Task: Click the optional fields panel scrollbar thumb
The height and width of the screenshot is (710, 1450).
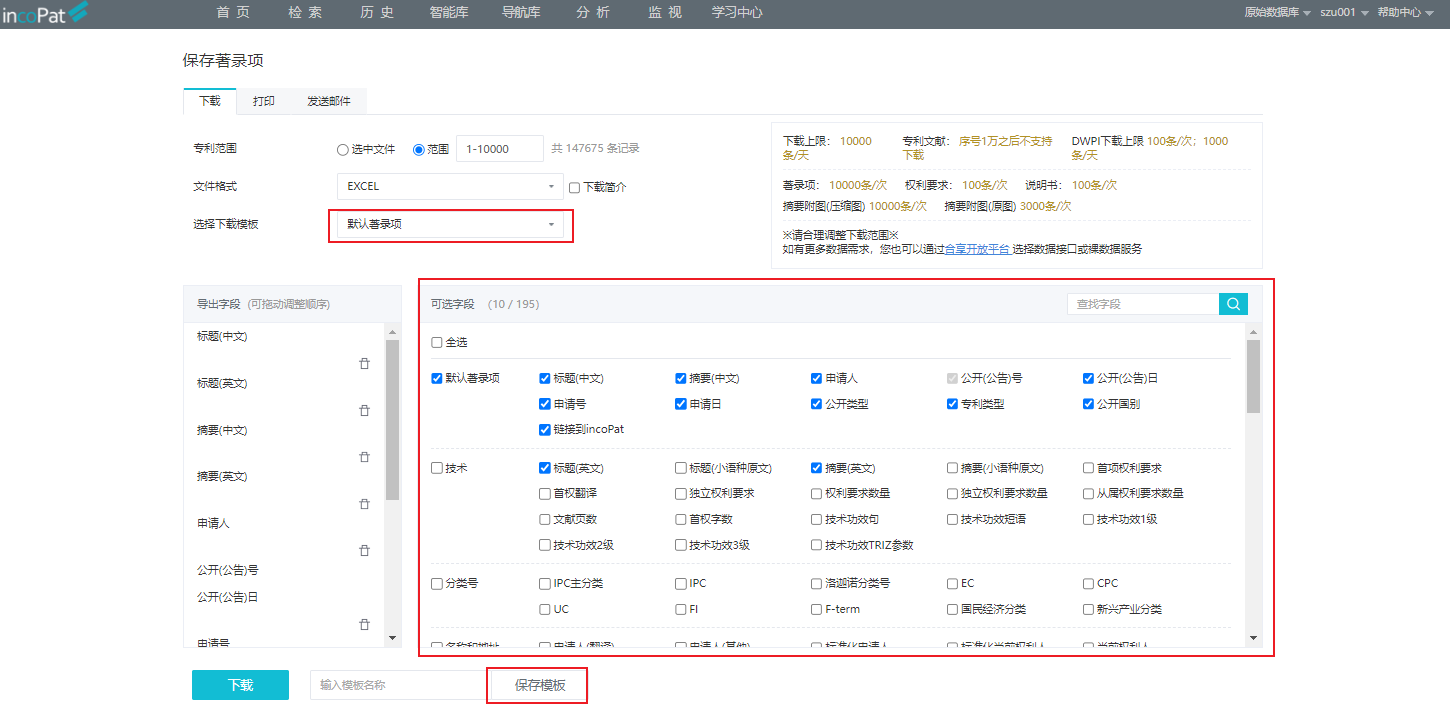Action: point(1253,376)
